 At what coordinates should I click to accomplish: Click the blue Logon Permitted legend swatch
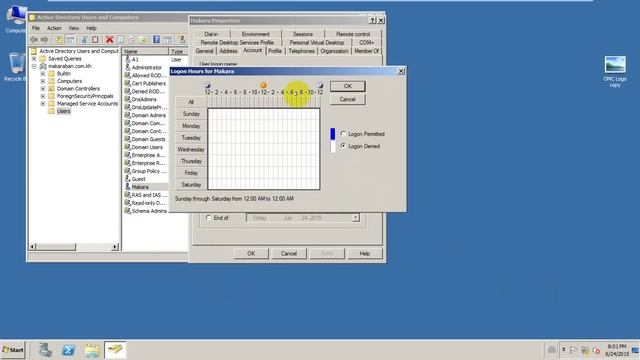333,134
